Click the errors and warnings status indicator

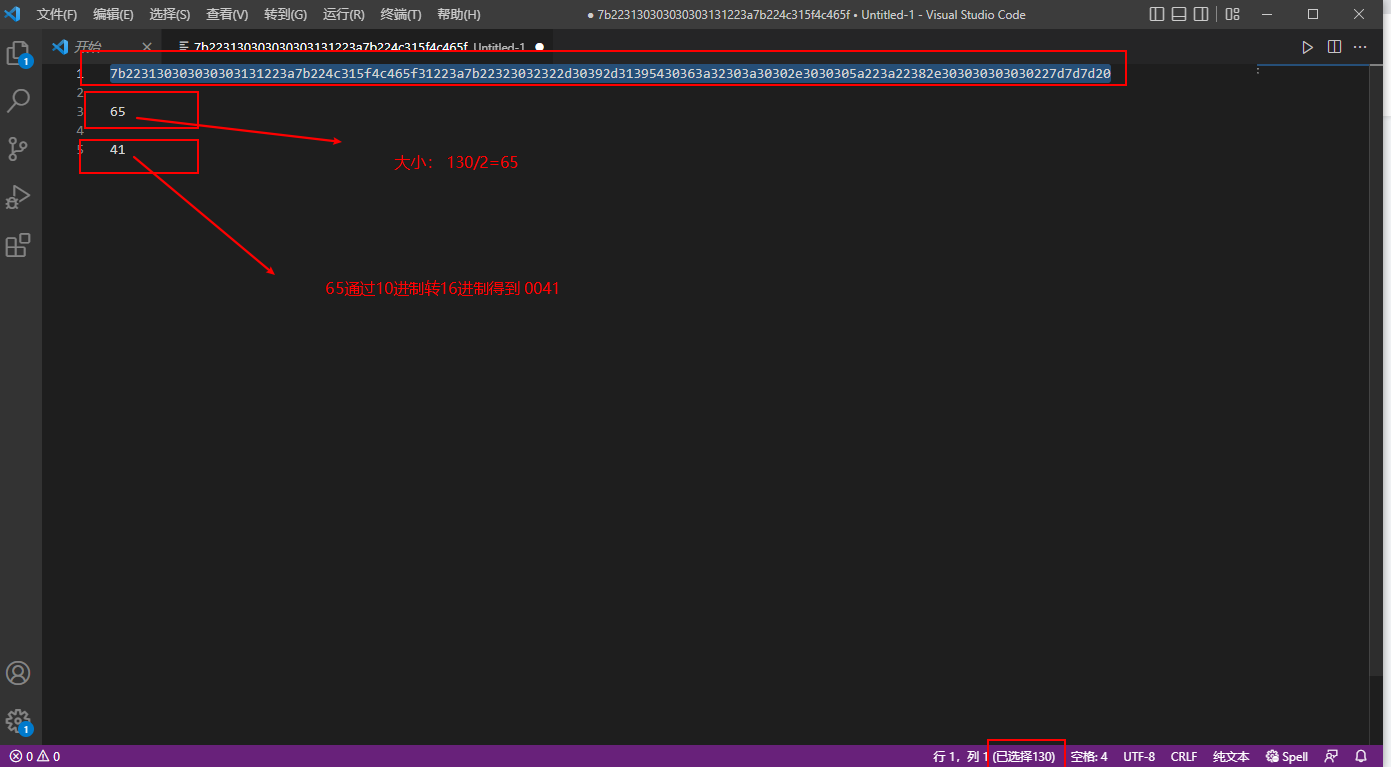point(35,756)
